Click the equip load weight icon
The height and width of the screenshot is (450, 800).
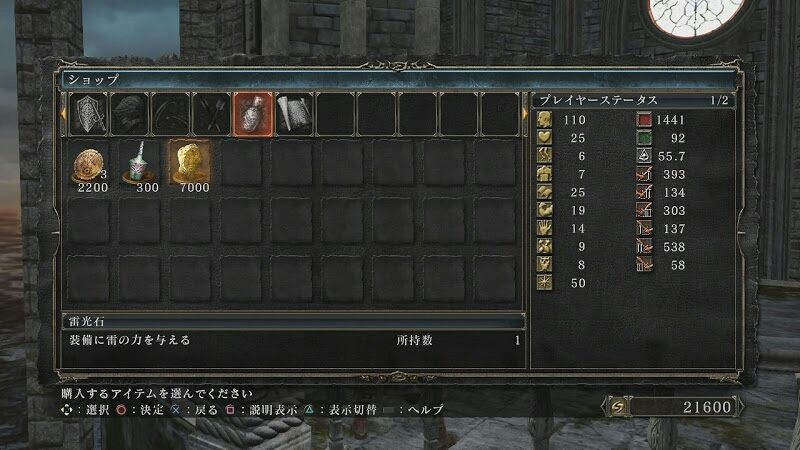pos(644,156)
